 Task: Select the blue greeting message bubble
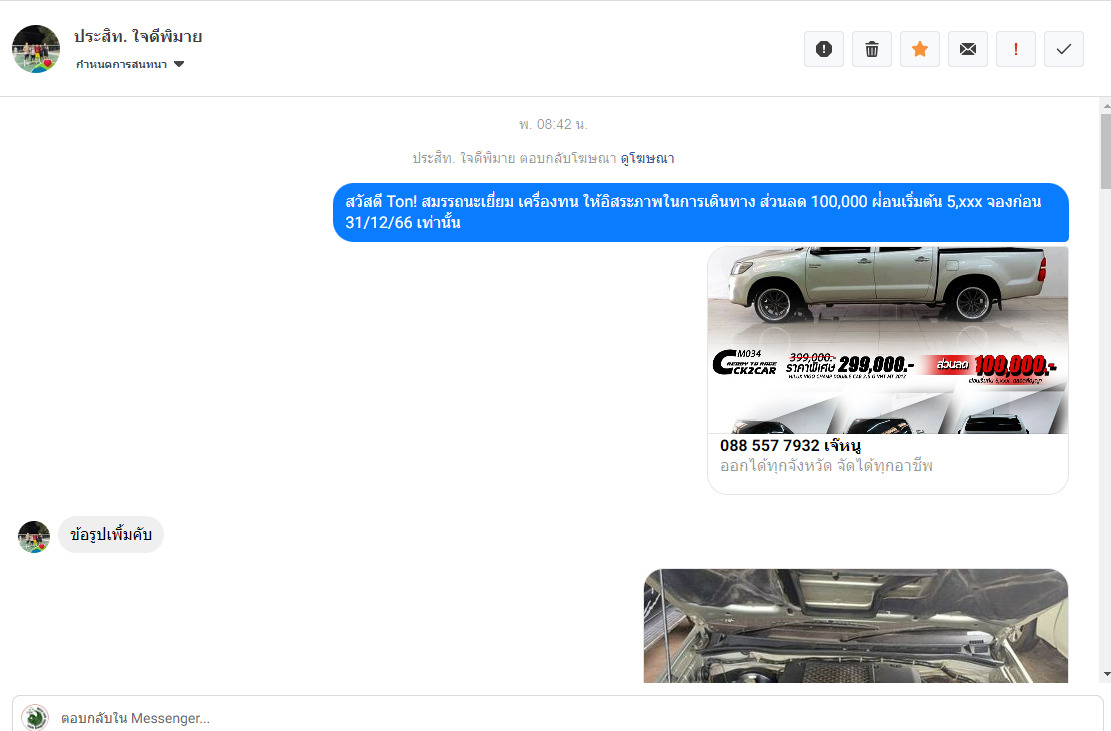(701, 212)
